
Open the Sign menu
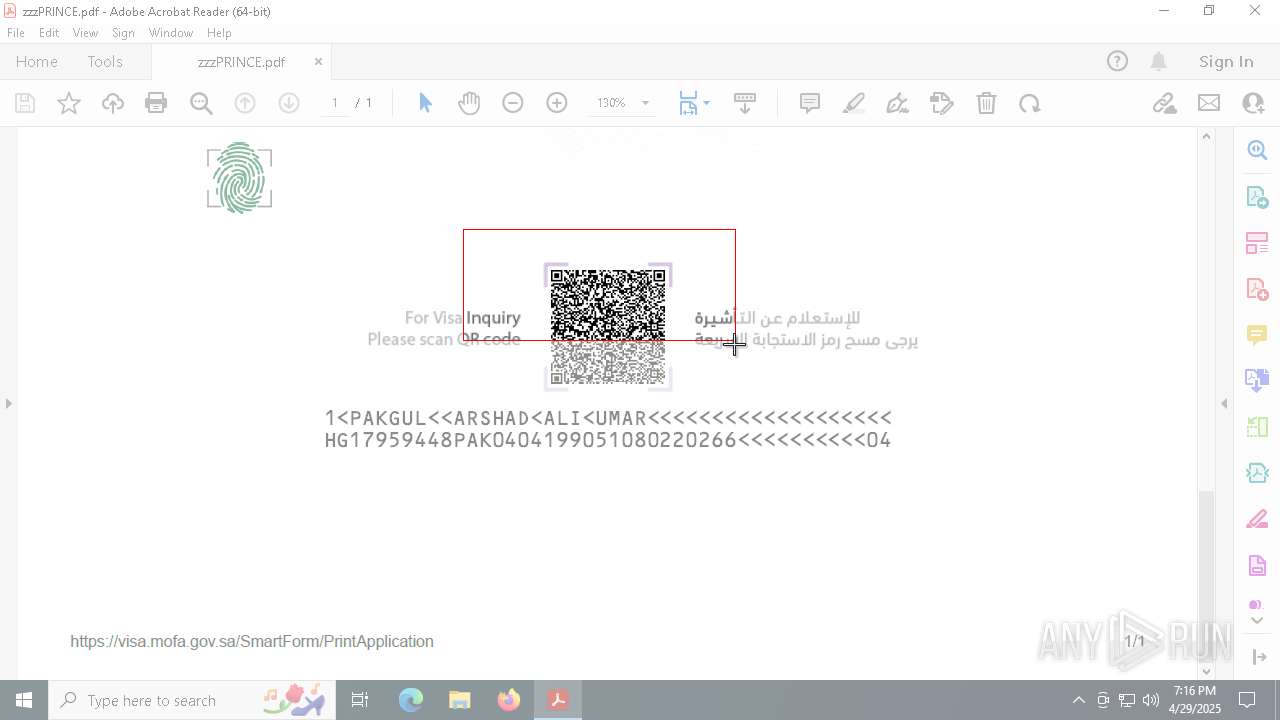[123, 33]
